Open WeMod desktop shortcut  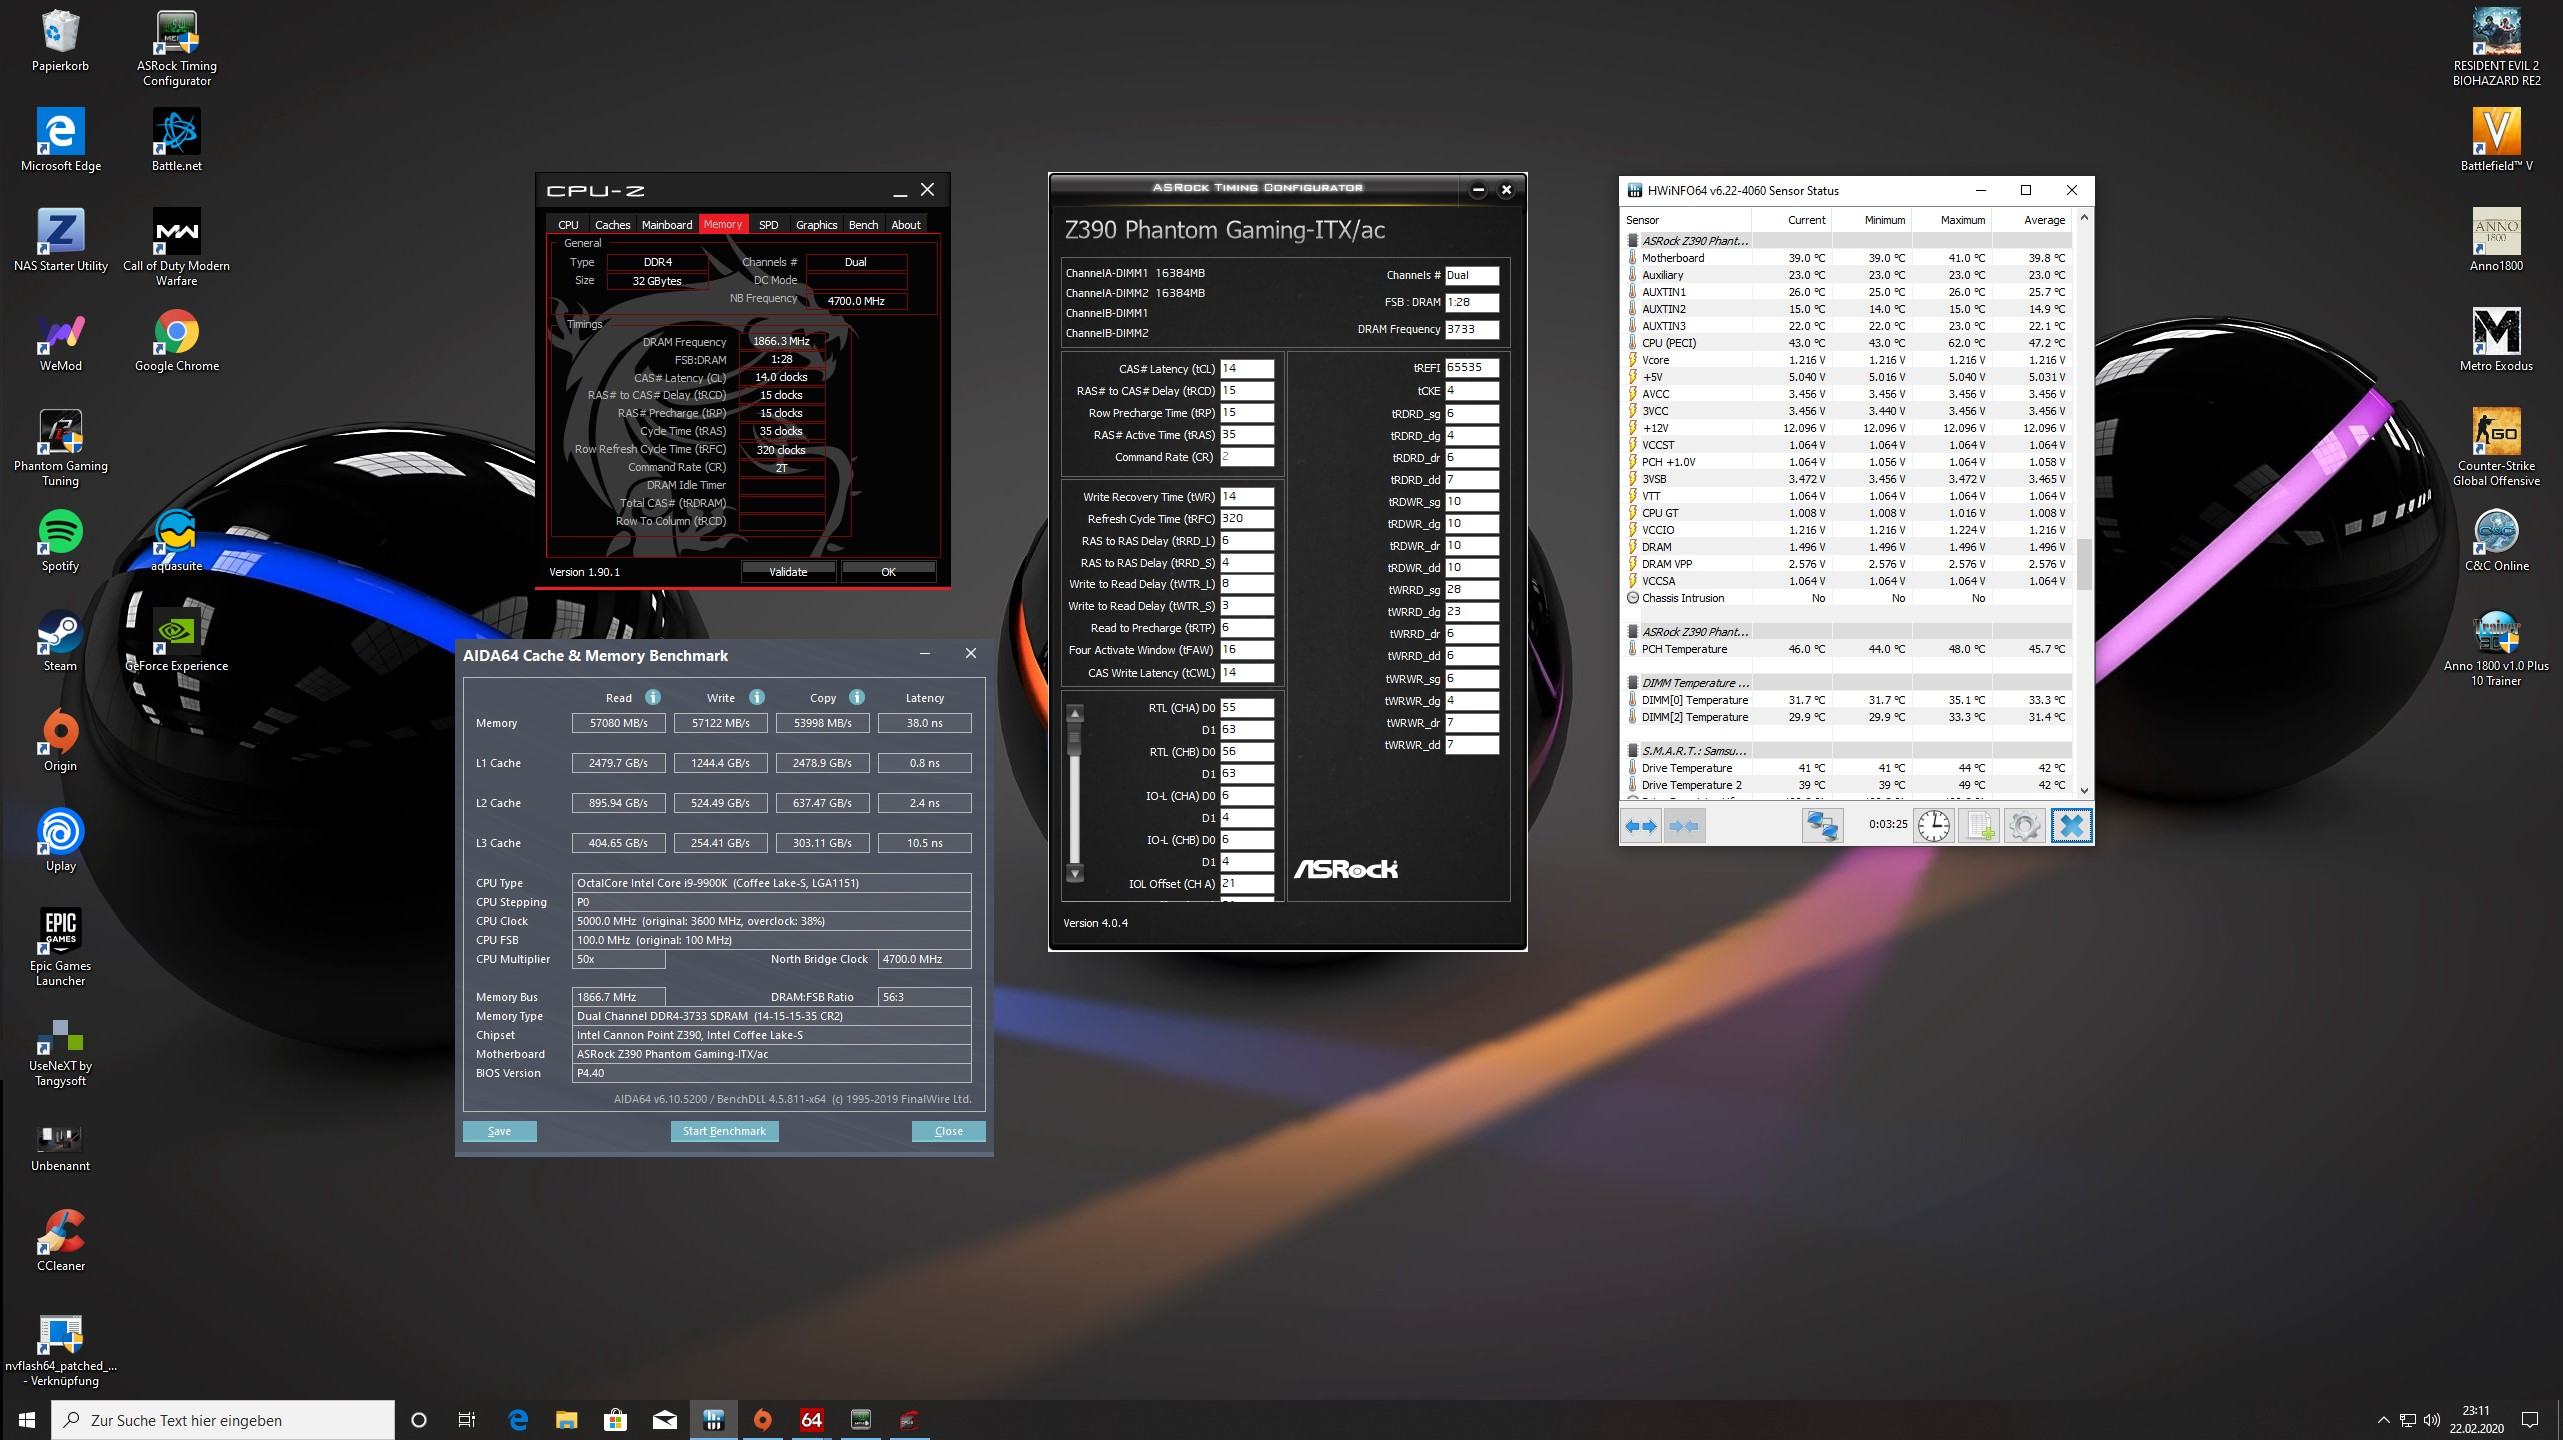(x=60, y=341)
